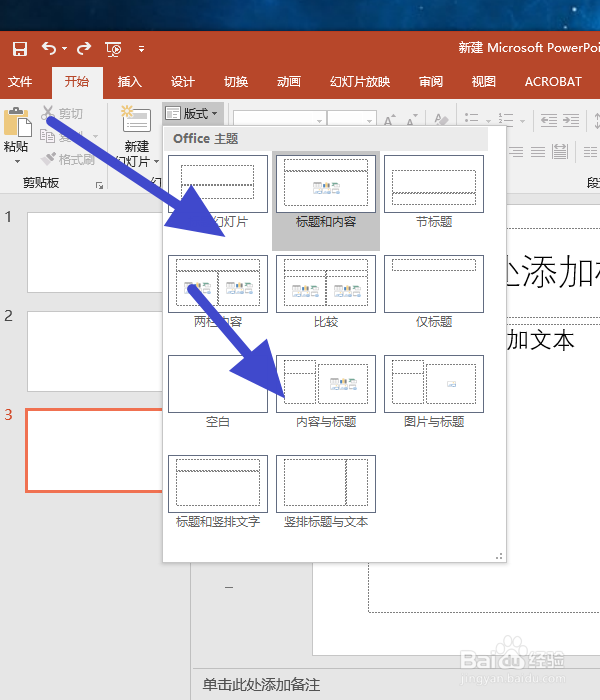Click the 新建幻灯片 new slide icon
This screenshot has height=700, width=600.
(136, 118)
